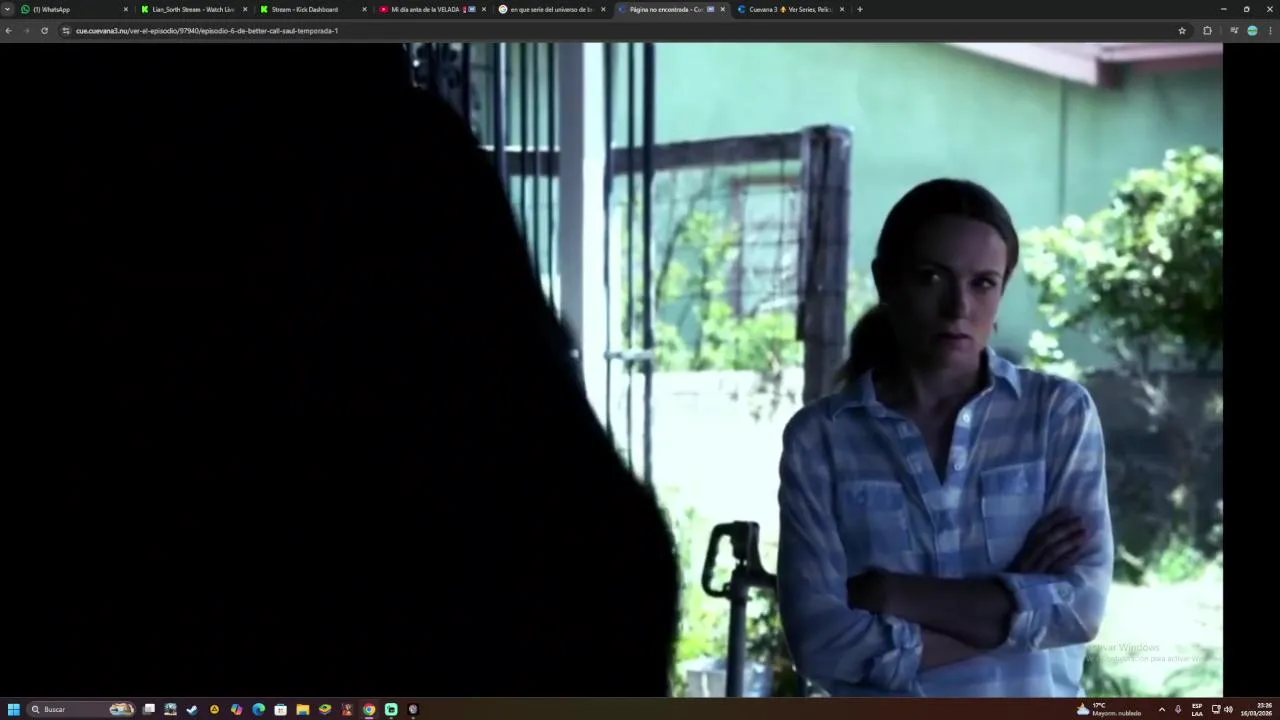Switch to the Cuevana 3 Ver Series tab
This screenshot has height=720, width=1280.
click(790, 9)
